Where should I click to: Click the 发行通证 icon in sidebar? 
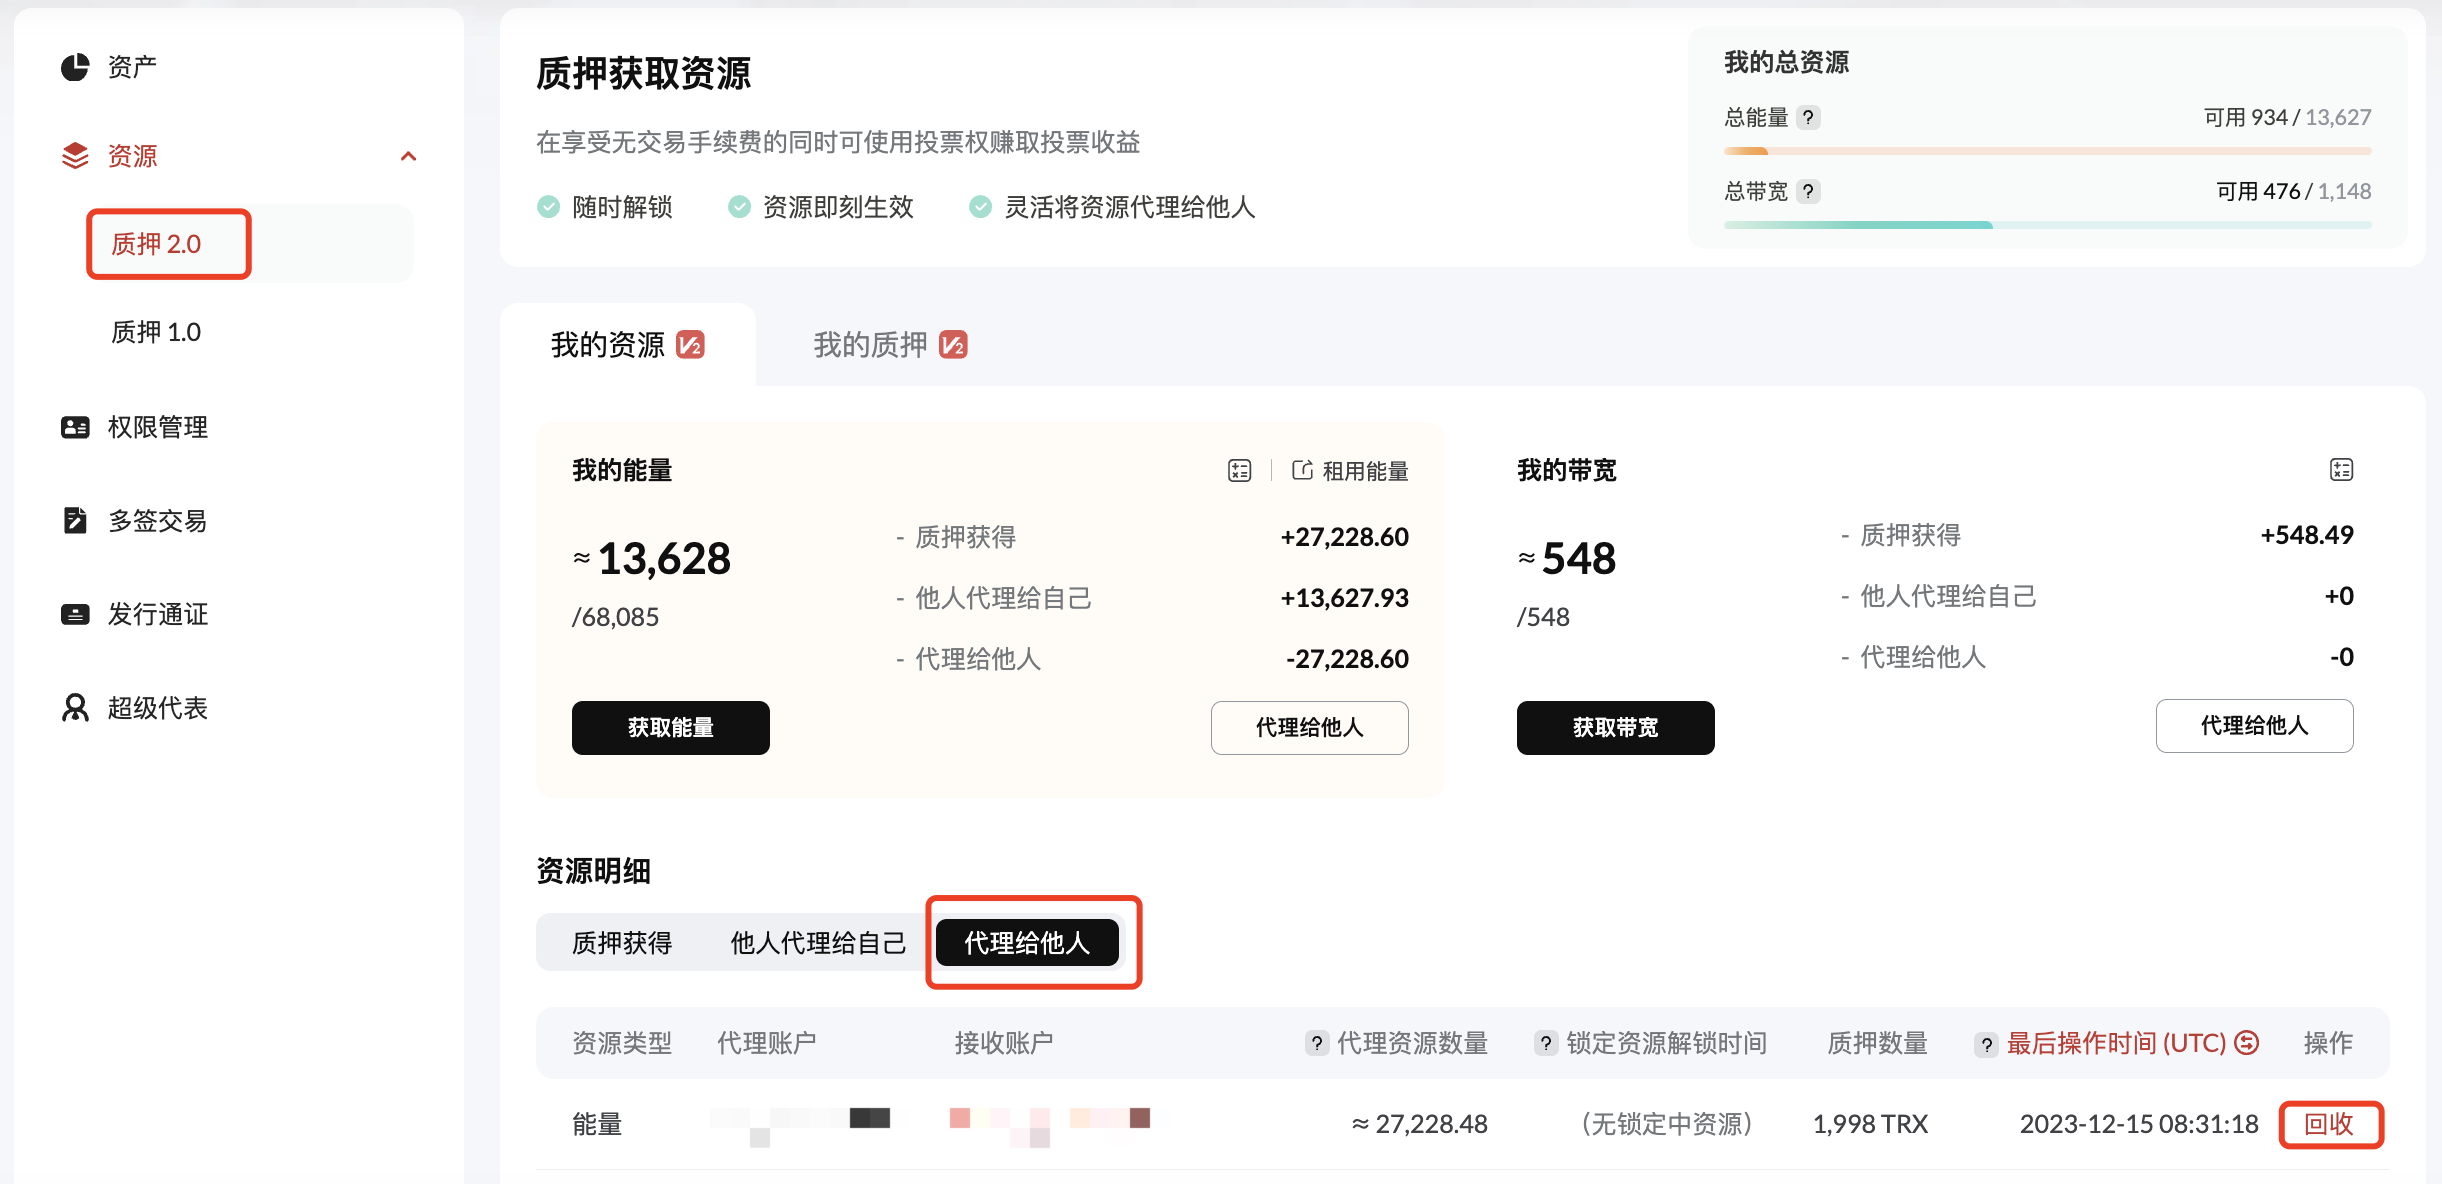[75, 614]
